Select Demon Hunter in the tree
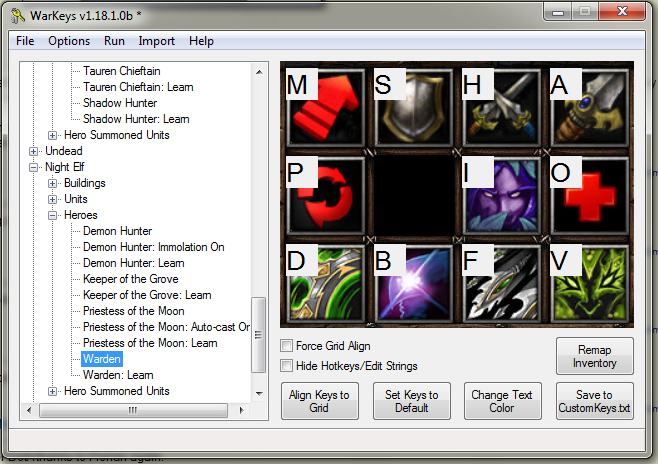This screenshot has height=464, width=658. [x=118, y=231]
